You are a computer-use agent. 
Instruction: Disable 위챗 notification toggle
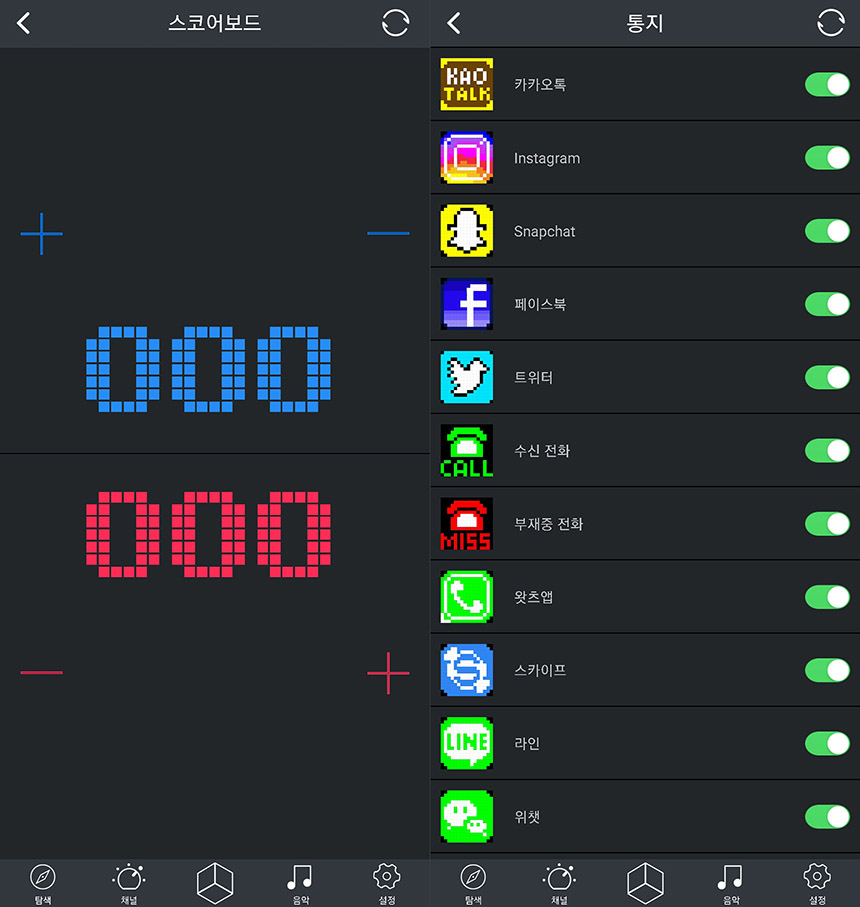[827, 816]
